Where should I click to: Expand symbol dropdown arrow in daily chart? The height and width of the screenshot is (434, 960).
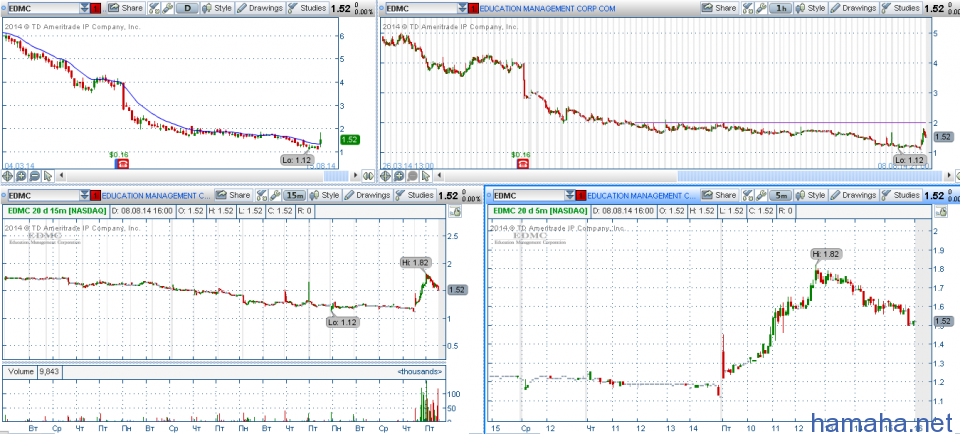click(x=84, y=9)
